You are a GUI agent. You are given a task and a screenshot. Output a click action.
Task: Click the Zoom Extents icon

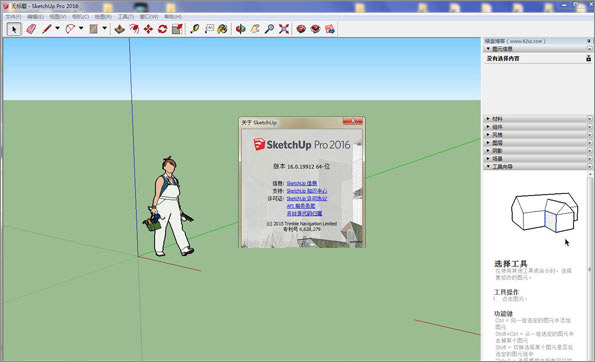pyautogui.click(x=284, y=29)
